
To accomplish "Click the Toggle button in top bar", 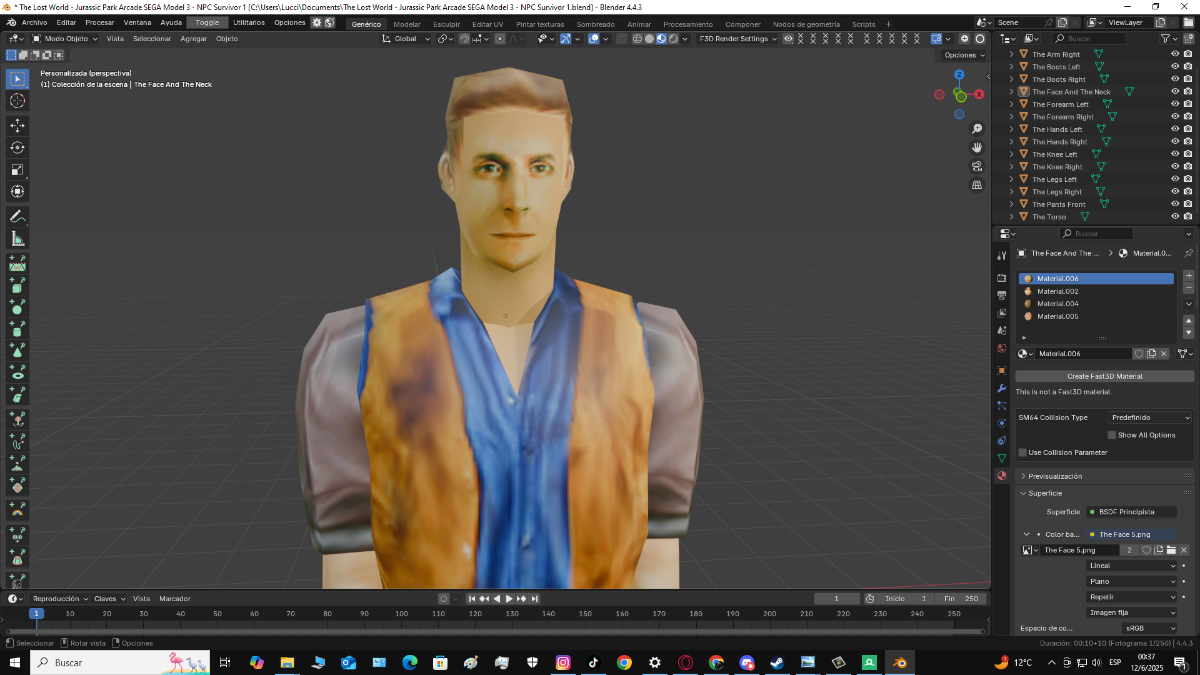I will 207,22.
